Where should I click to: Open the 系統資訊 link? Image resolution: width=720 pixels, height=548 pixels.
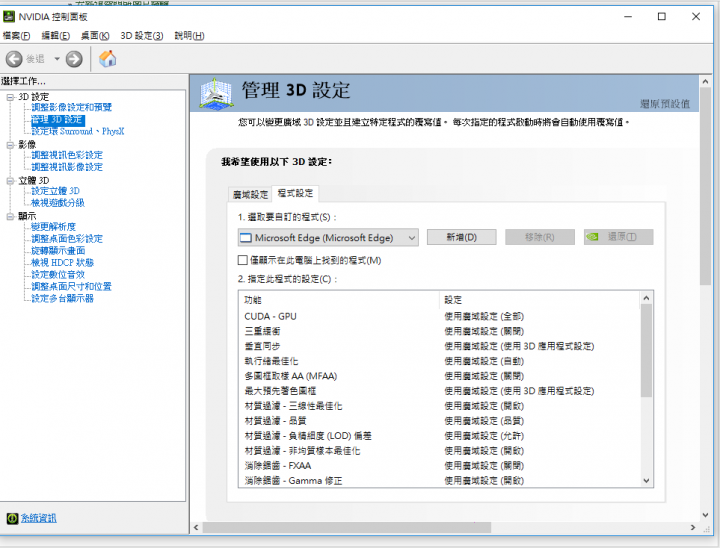[38, 518]
